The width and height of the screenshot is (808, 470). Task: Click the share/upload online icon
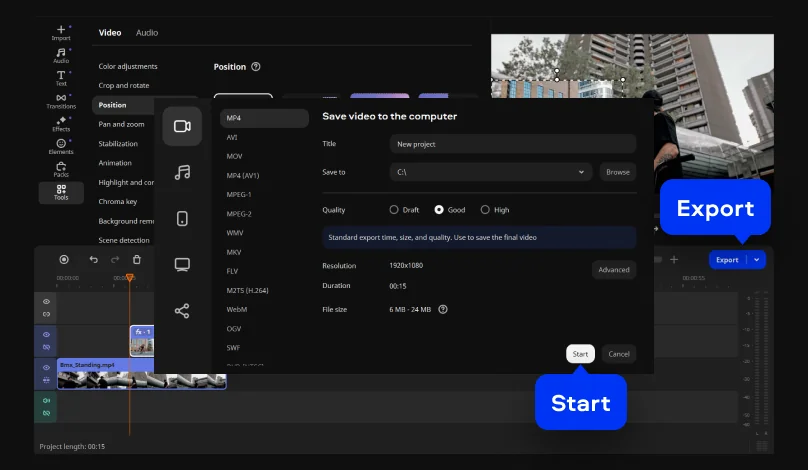point(182,311)
